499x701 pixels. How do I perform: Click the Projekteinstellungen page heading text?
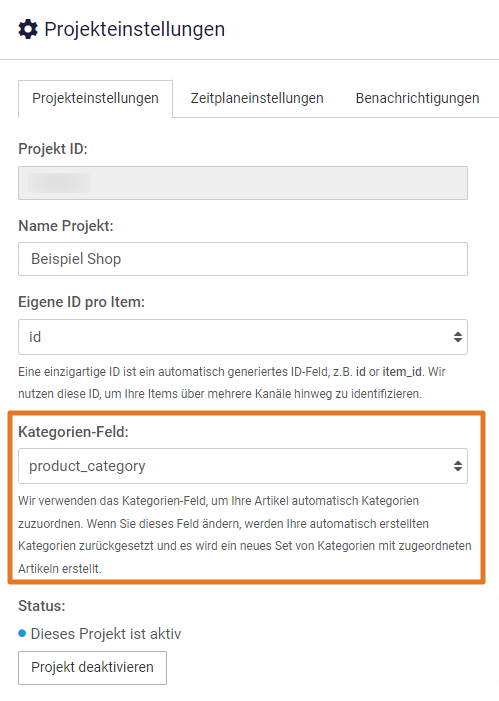point(135,29)
